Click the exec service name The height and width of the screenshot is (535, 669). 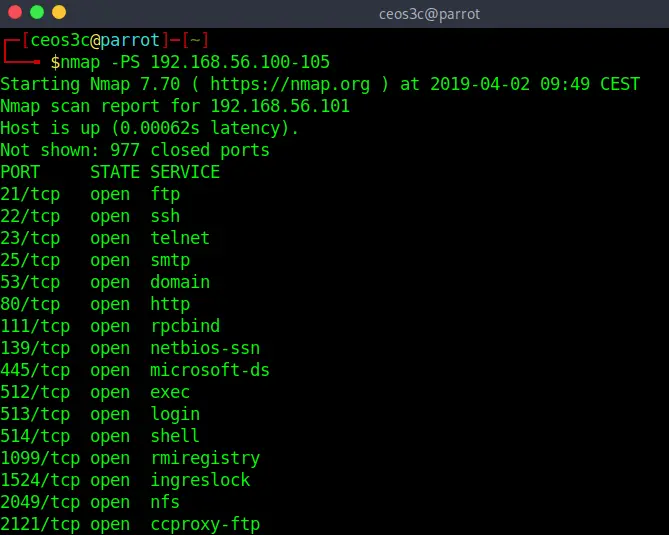click(170, 393)
